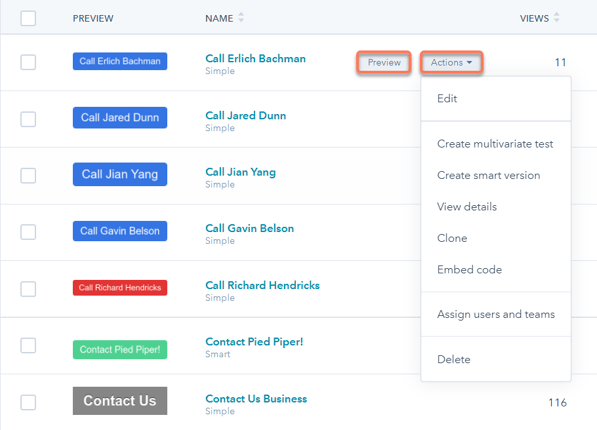This screenshot has height=430, width=597.
Task: Open the Call Gavin Belson link
Action: (x=250, y=228)
